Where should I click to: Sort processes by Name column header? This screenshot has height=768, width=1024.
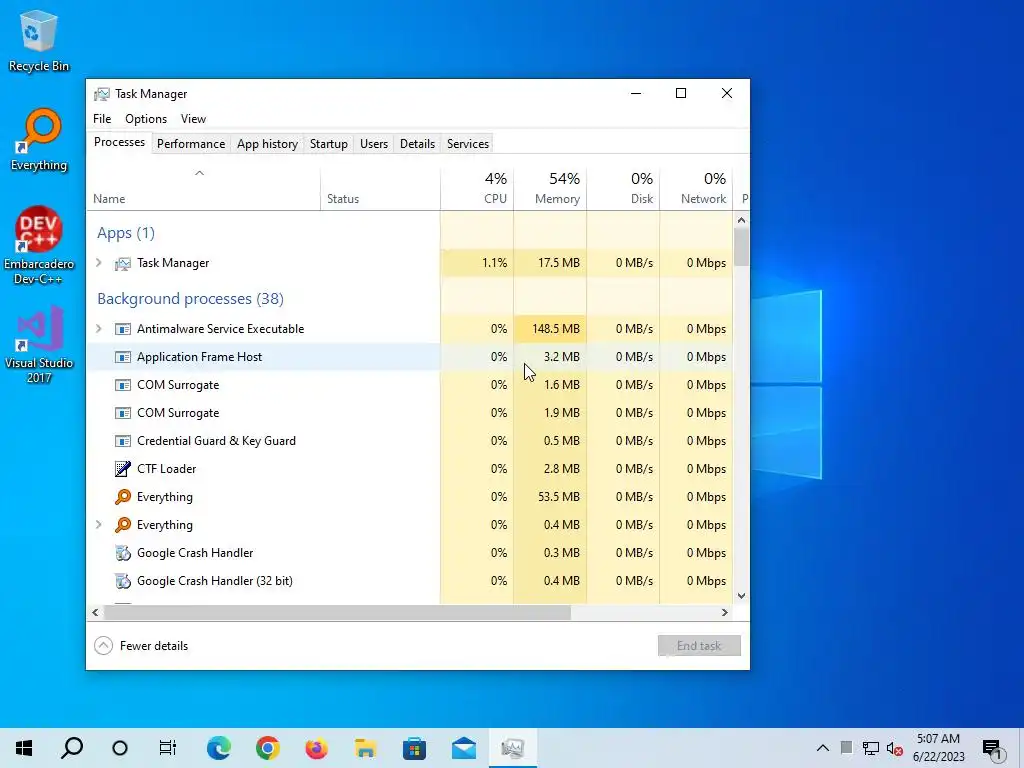pos(202,189)
